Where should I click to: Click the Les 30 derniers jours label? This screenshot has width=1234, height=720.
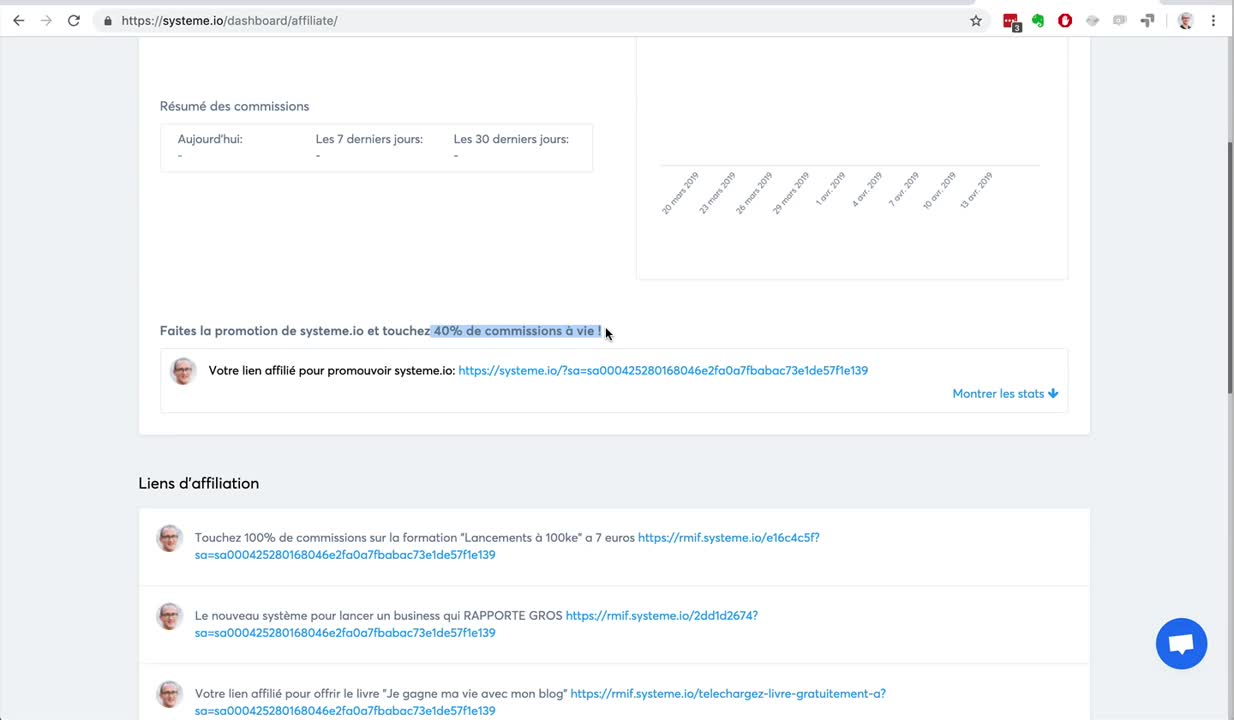pyautogui.click(x=511, y=139)
